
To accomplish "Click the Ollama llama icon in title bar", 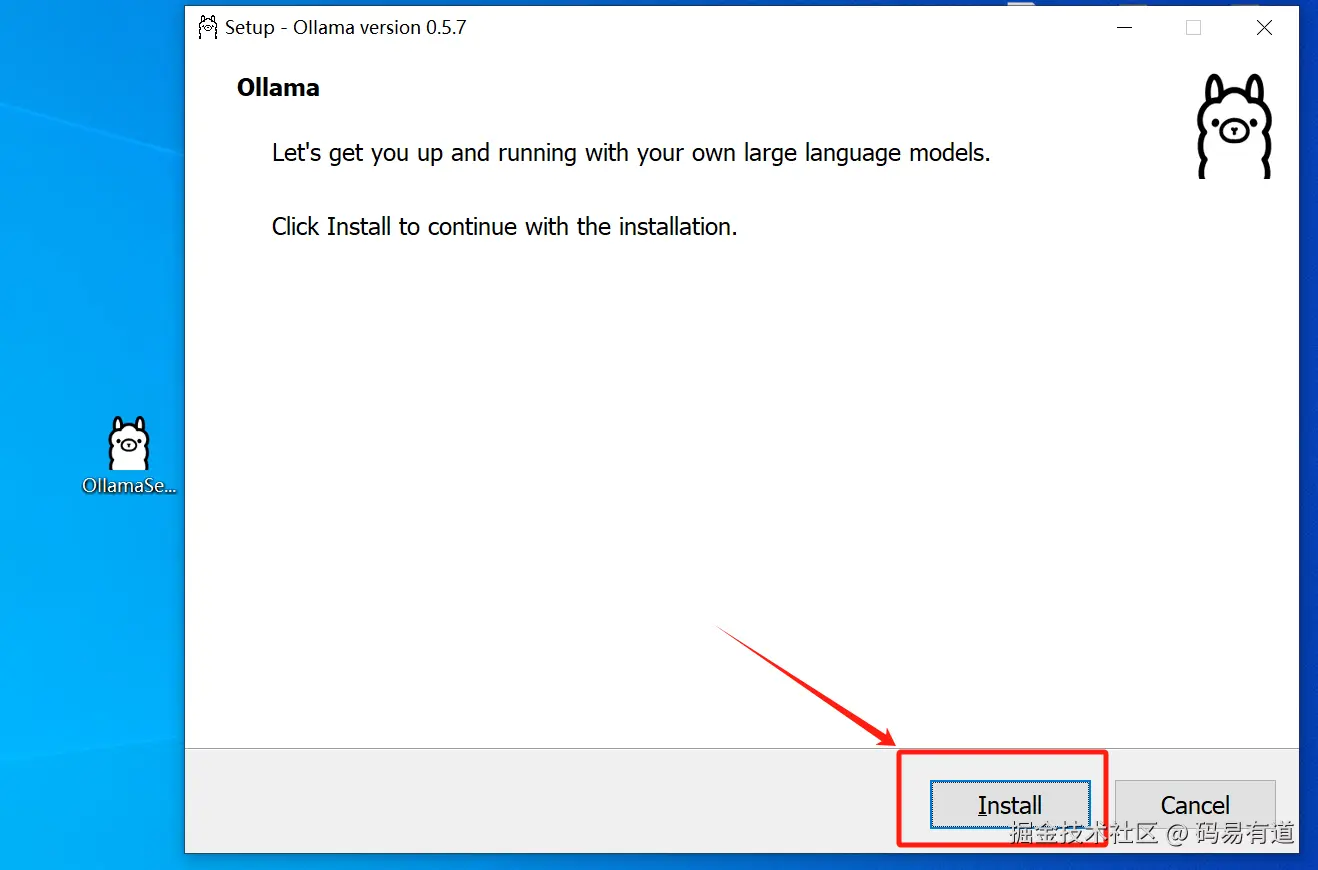I will pyautogui.click(x=208, y=27).
